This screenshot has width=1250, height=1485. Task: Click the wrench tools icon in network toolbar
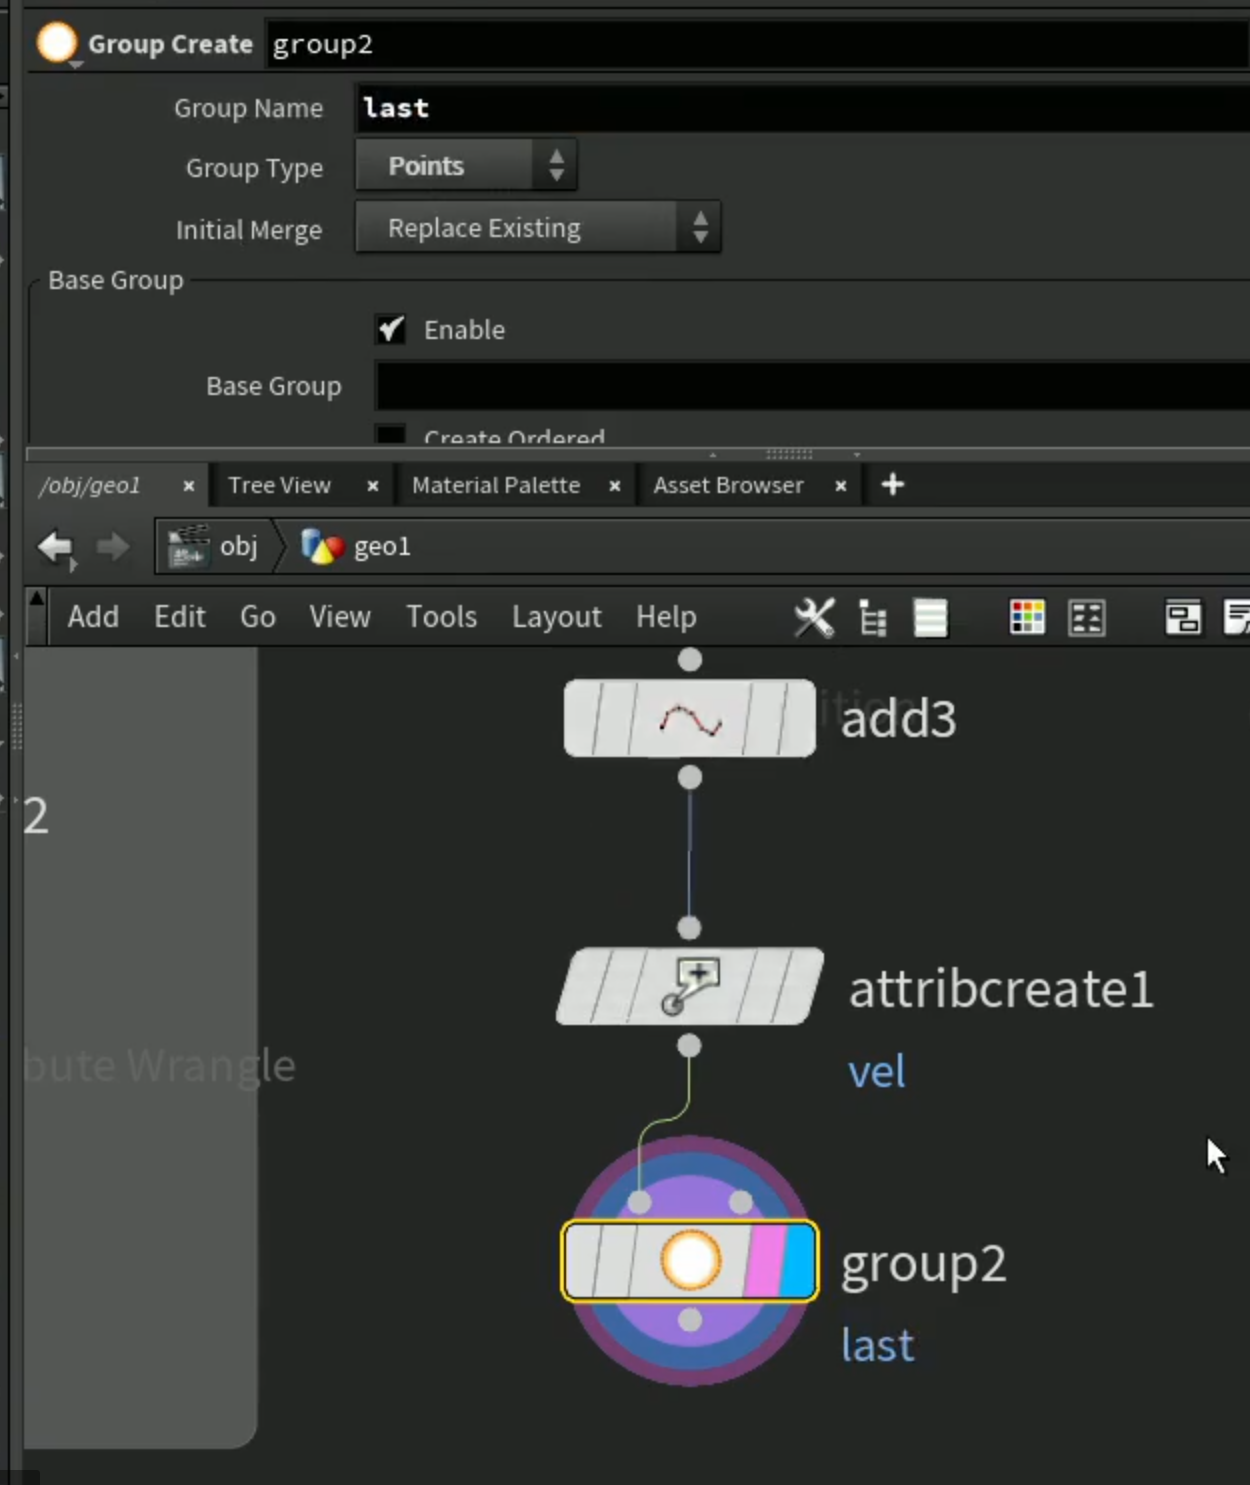[814, 618]
